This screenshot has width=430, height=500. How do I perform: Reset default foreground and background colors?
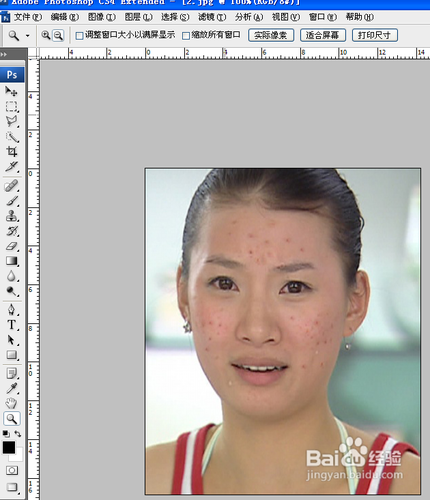click(6, 434)
